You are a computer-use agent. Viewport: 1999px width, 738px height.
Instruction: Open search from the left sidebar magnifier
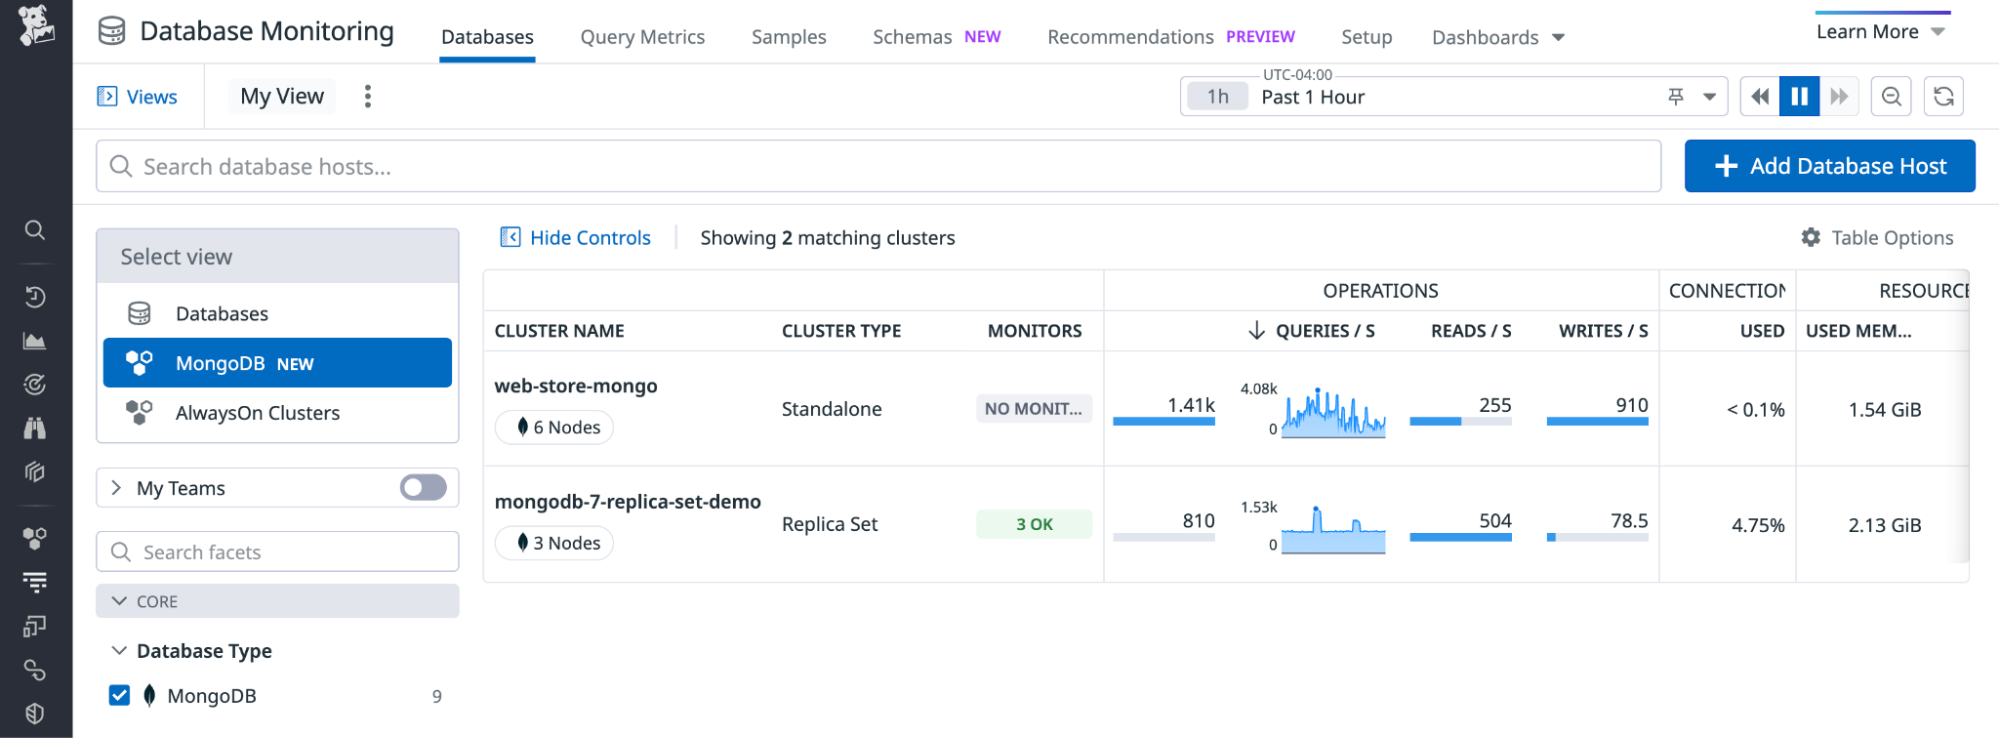tap(35, 230)
